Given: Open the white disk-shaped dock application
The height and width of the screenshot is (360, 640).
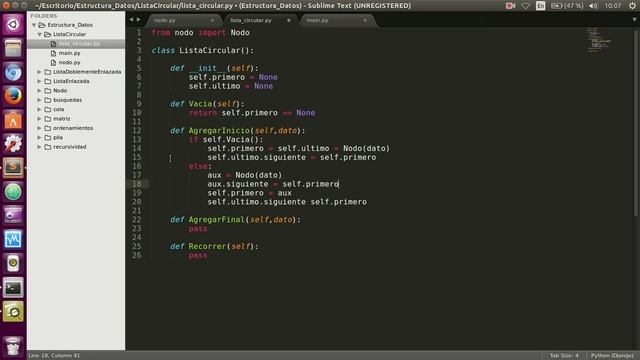Looking at the screenshot, I should [13, 264].
